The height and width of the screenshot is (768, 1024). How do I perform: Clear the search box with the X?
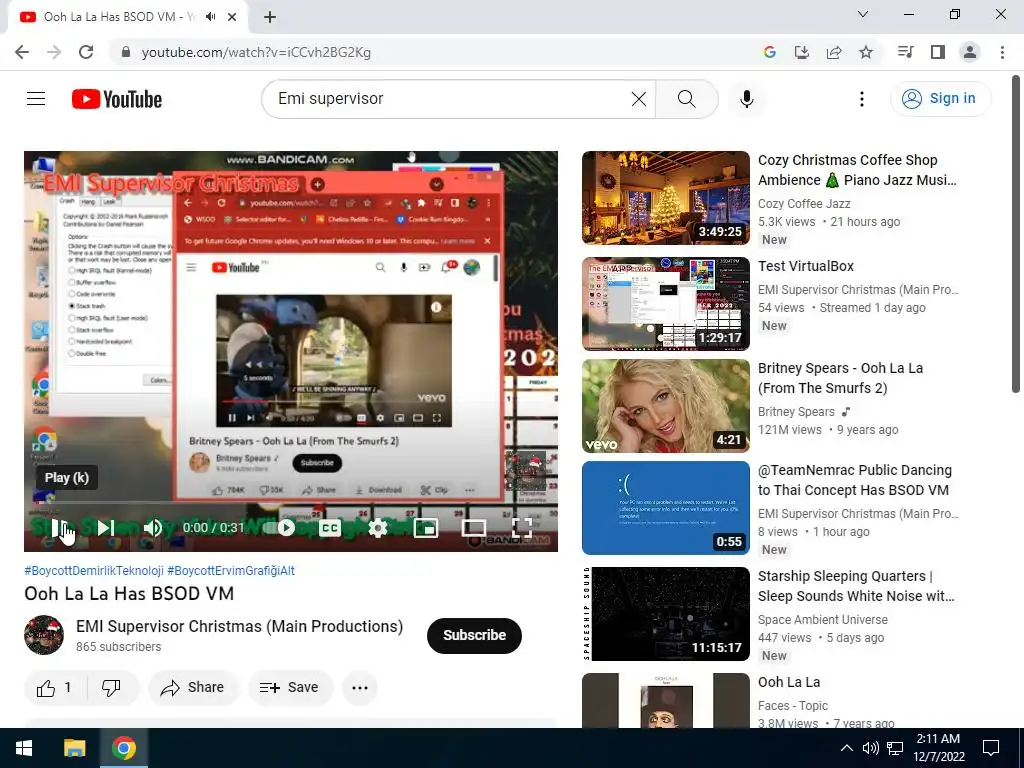point(639,99)
